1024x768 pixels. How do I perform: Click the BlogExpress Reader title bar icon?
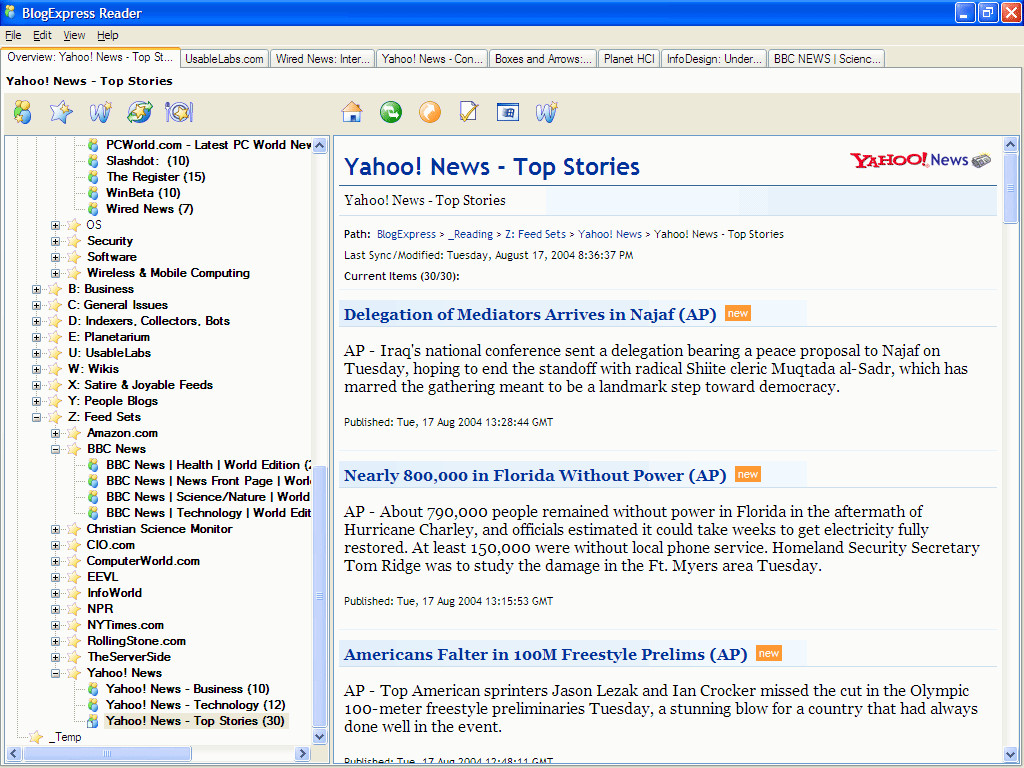(x=10, y=12)
